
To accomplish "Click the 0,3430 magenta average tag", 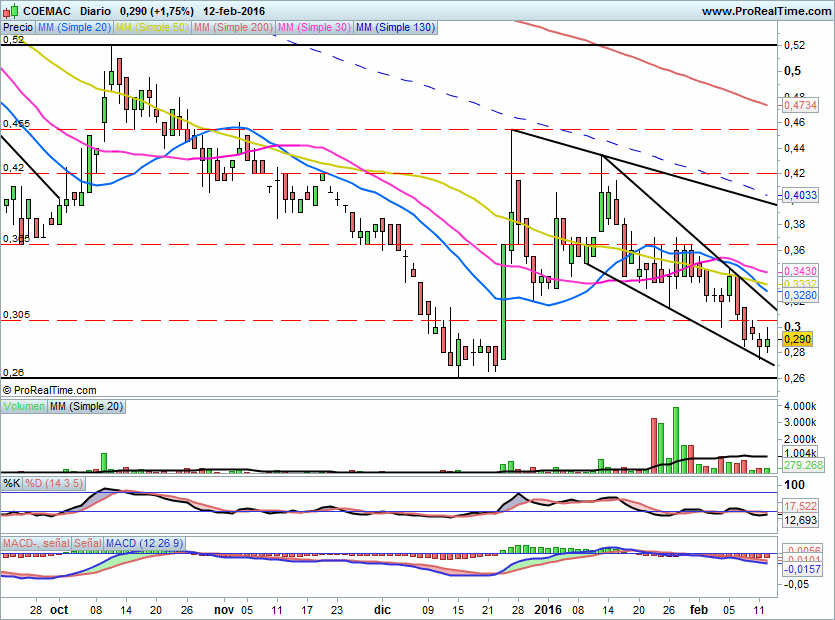I will [800, 271].
